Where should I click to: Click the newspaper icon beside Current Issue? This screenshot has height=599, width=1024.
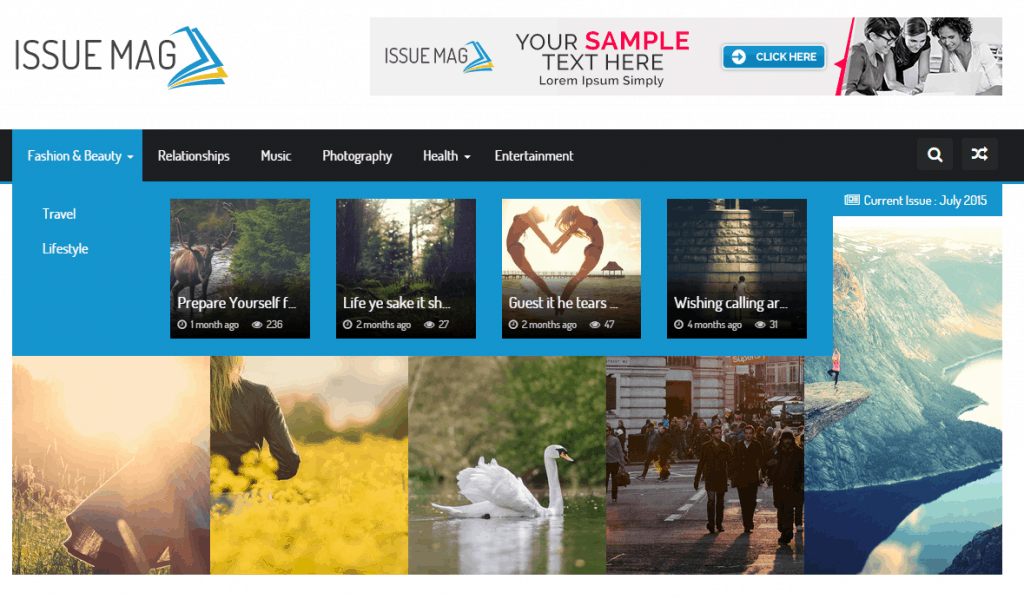point(852,200)
